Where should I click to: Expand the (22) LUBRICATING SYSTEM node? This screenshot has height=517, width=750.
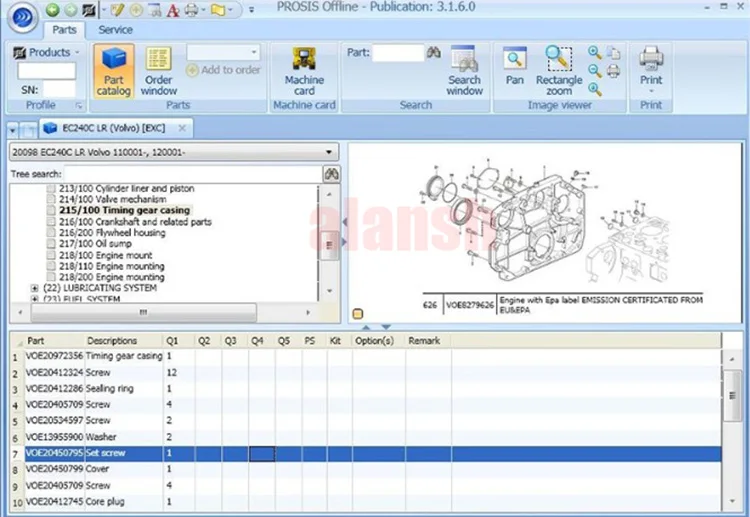click(x=34, y=288)
